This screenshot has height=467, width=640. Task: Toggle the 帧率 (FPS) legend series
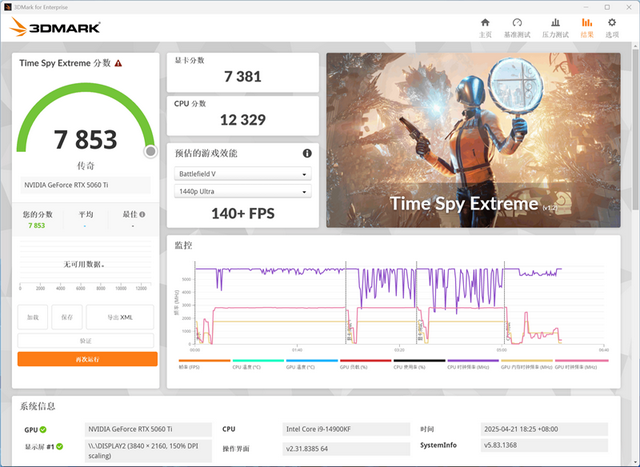(x=204, y=364)
